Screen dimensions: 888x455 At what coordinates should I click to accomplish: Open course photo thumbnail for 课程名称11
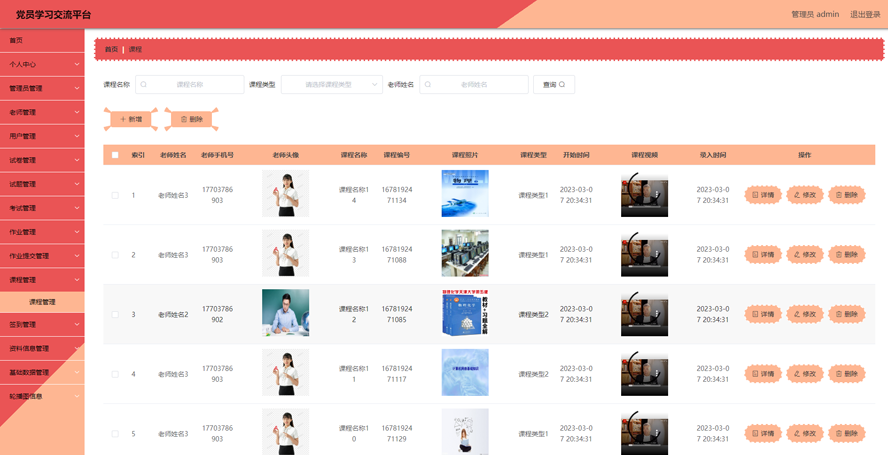pyautogui.click(x=465, y=372)
